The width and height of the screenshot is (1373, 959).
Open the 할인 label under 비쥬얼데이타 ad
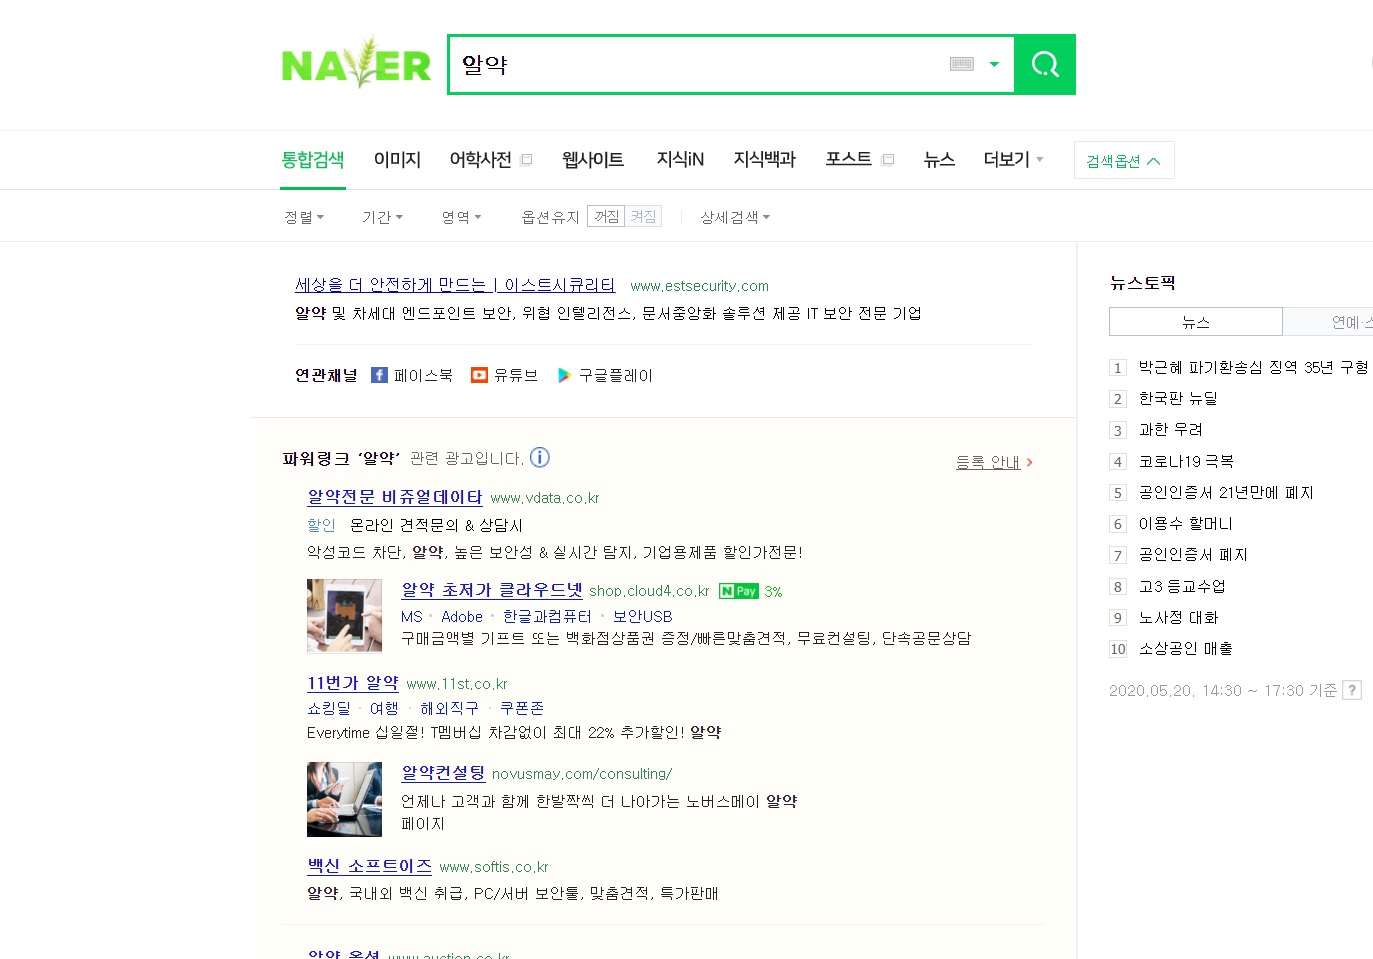click(321, 525)
